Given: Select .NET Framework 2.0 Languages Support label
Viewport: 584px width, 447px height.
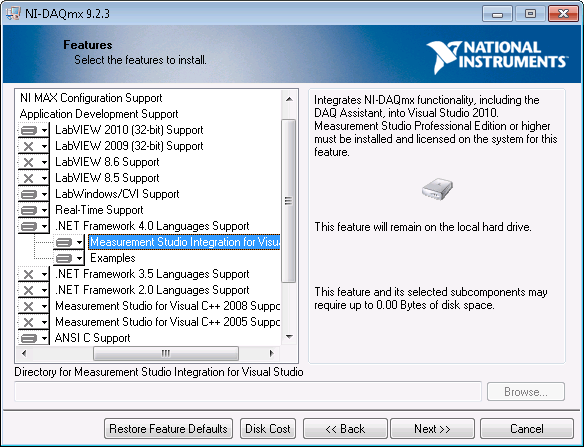Looking at the screenshot, I should pyautogui.click(x=152, y=291).
